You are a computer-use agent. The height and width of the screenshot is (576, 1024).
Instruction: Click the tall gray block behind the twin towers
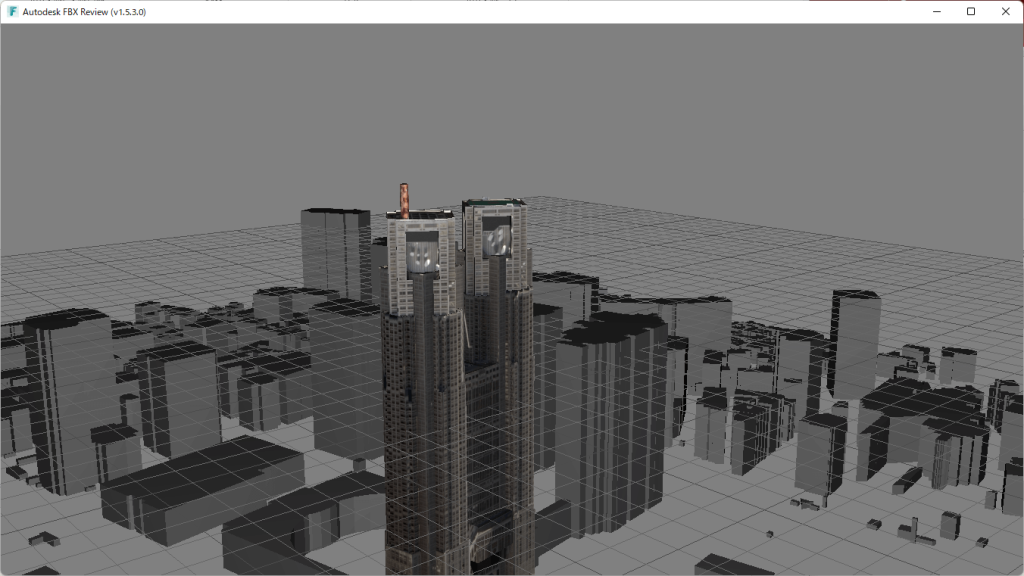[335, 250]
